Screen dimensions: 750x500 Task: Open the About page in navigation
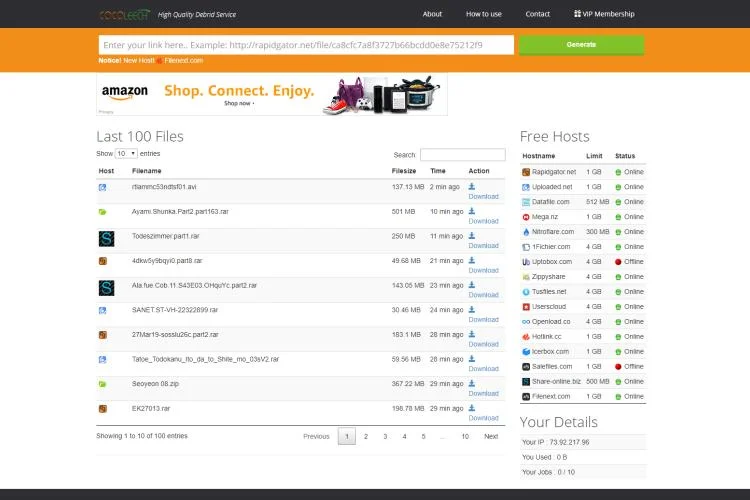(x=432, y=14)
